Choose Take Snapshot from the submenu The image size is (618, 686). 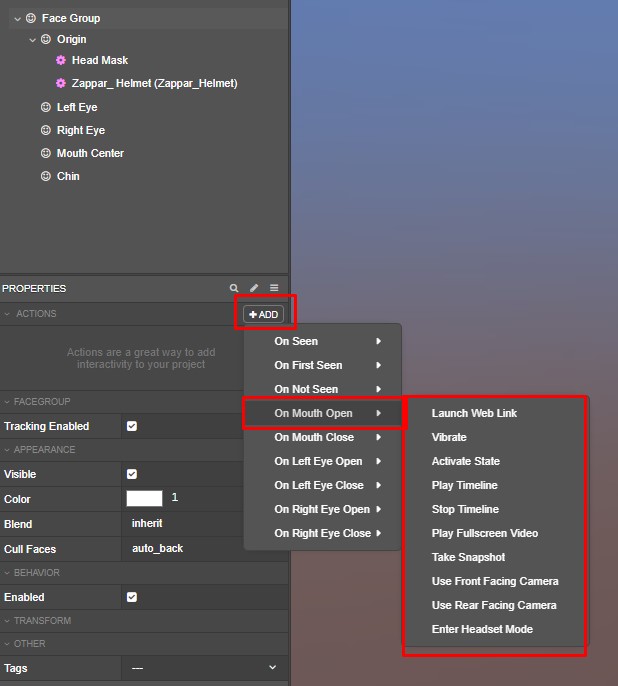tap(468, 557)
